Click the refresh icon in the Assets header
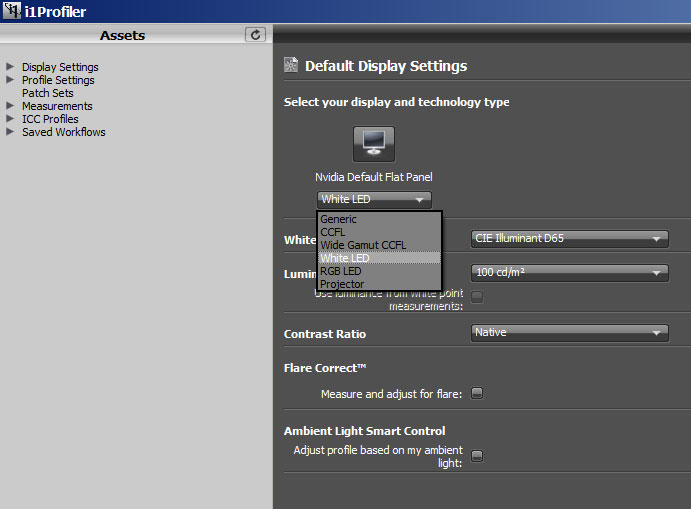Image resolution: width=691 pixels, height=509 pixels. (x=255, y=35)
